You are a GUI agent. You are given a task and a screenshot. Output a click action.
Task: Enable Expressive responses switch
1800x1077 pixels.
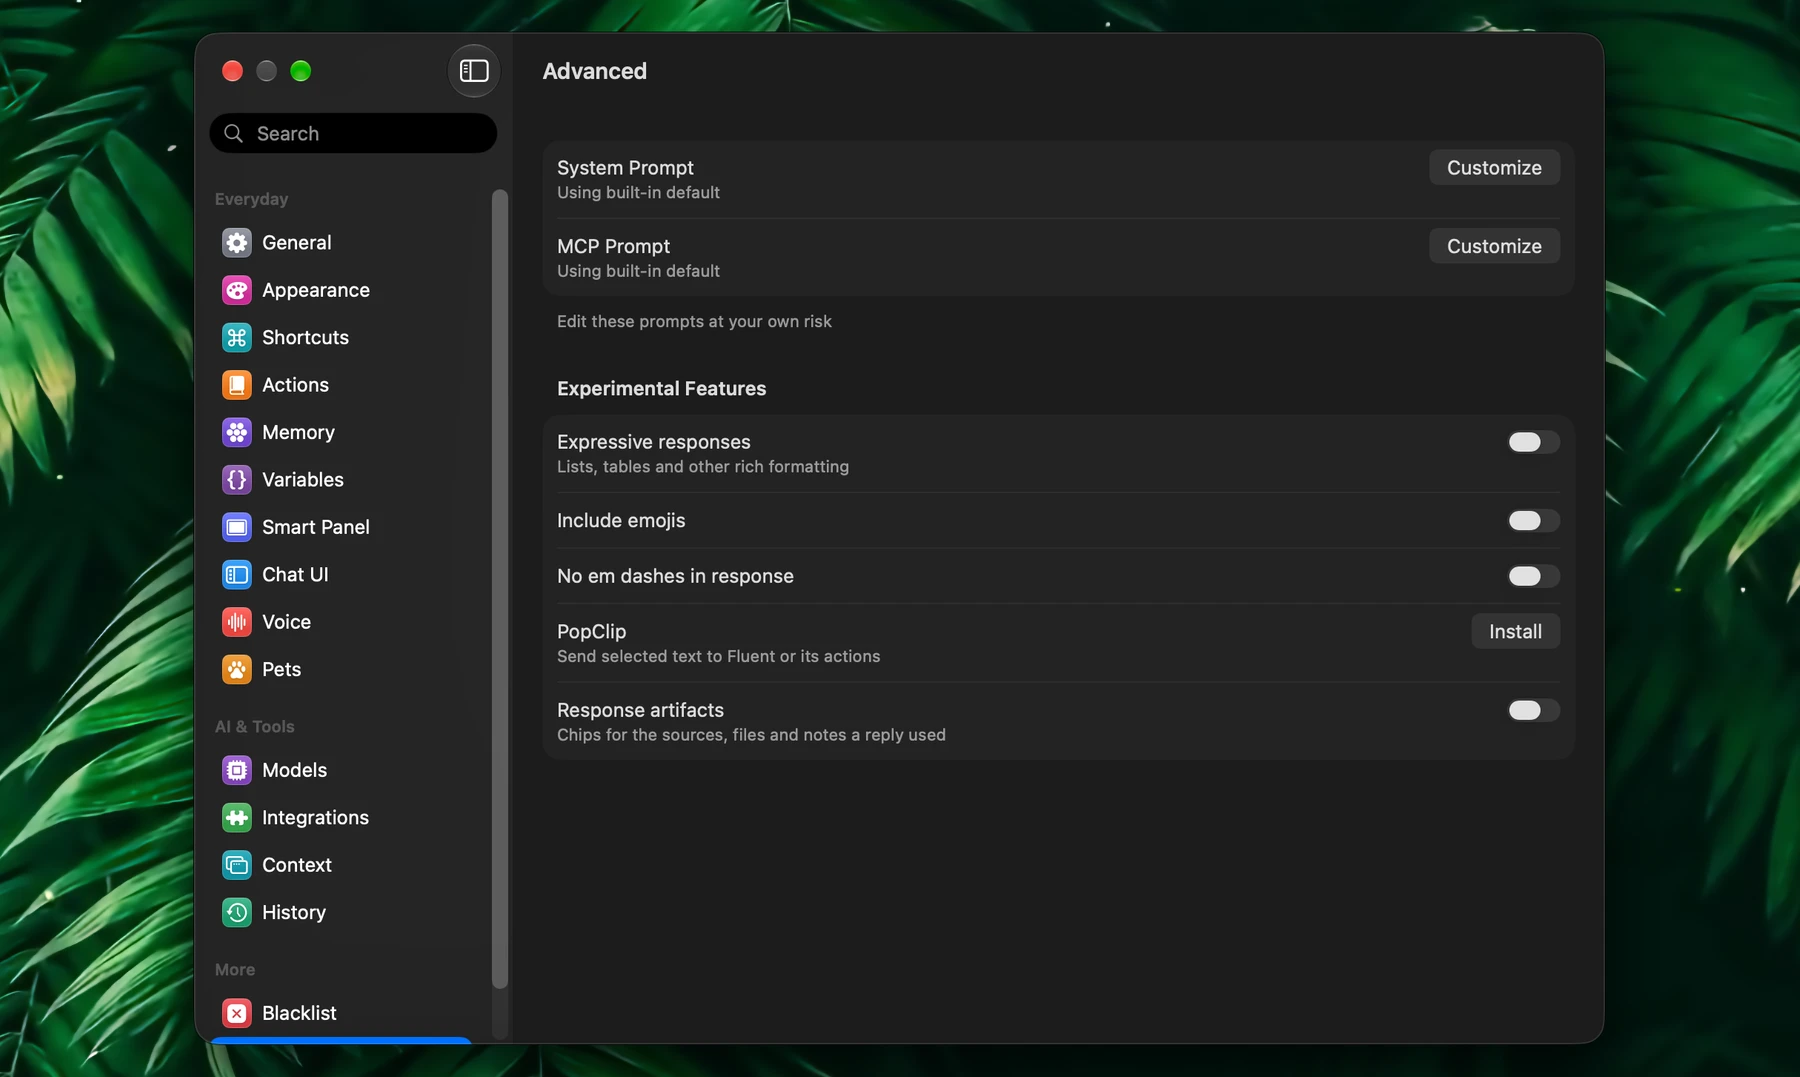1533,442
